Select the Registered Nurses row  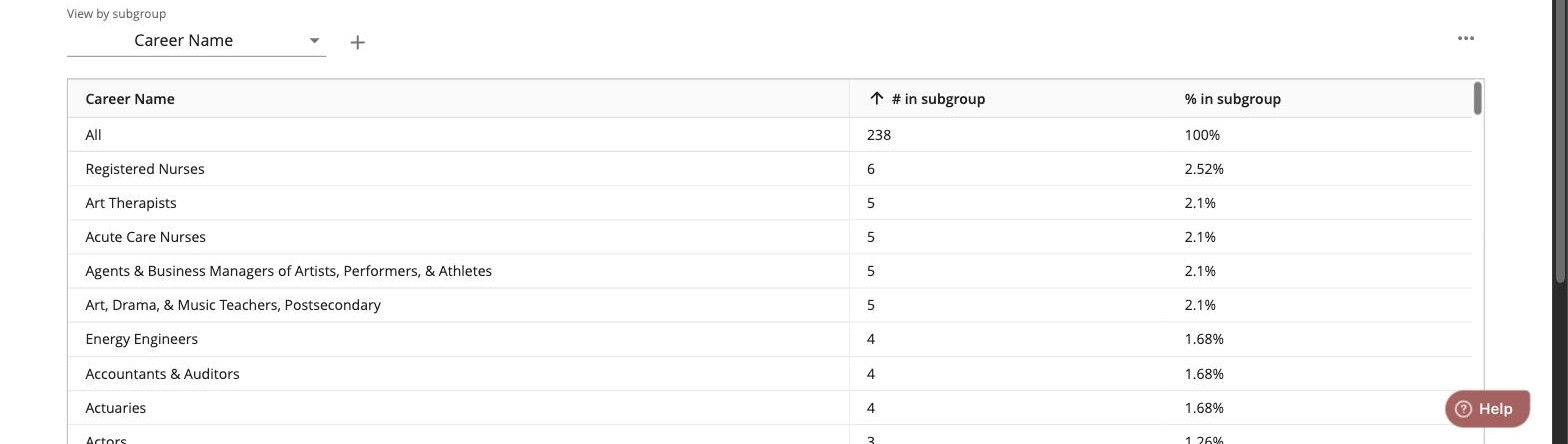pos(770,169)
